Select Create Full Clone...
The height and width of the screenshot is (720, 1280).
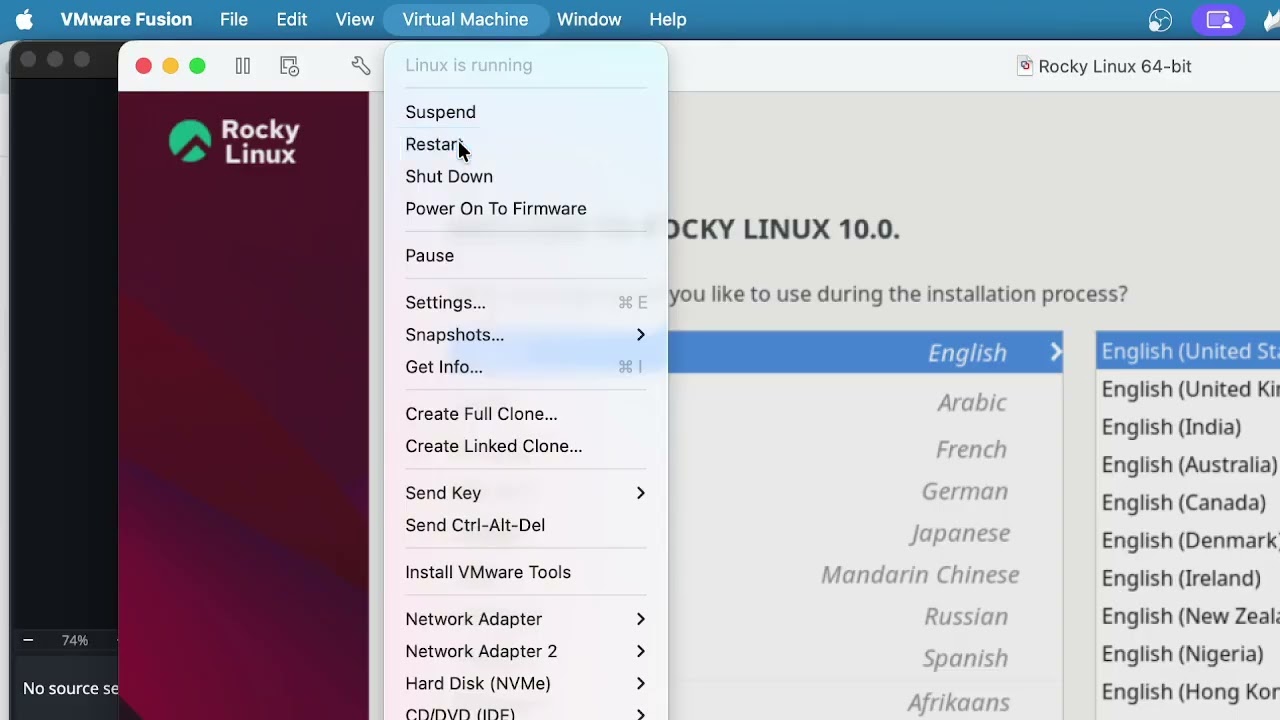point(526,413)
